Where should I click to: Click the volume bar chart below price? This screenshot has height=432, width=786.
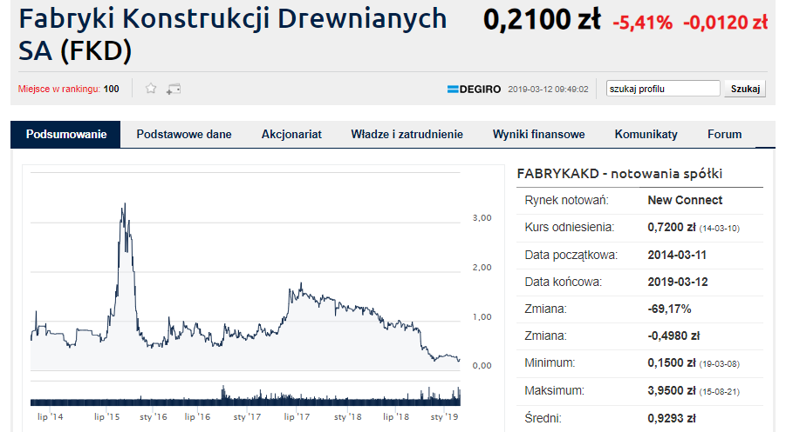[245, 395]
